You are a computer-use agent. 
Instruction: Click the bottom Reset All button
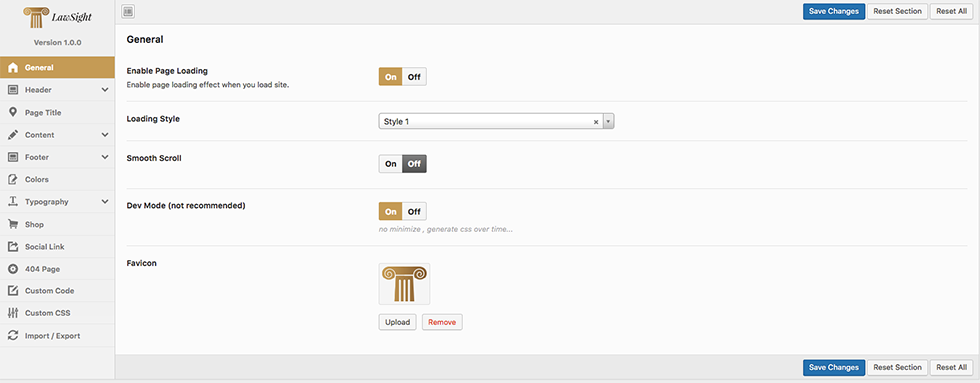point(951,367)
